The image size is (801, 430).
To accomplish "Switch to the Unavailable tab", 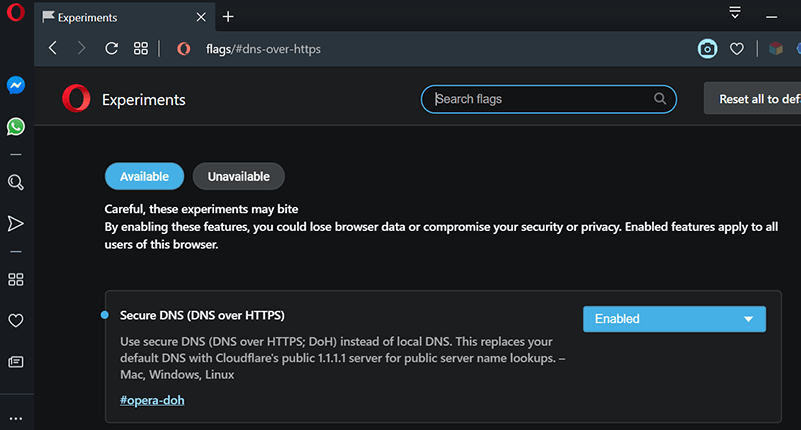I will (x=239, y=176).
